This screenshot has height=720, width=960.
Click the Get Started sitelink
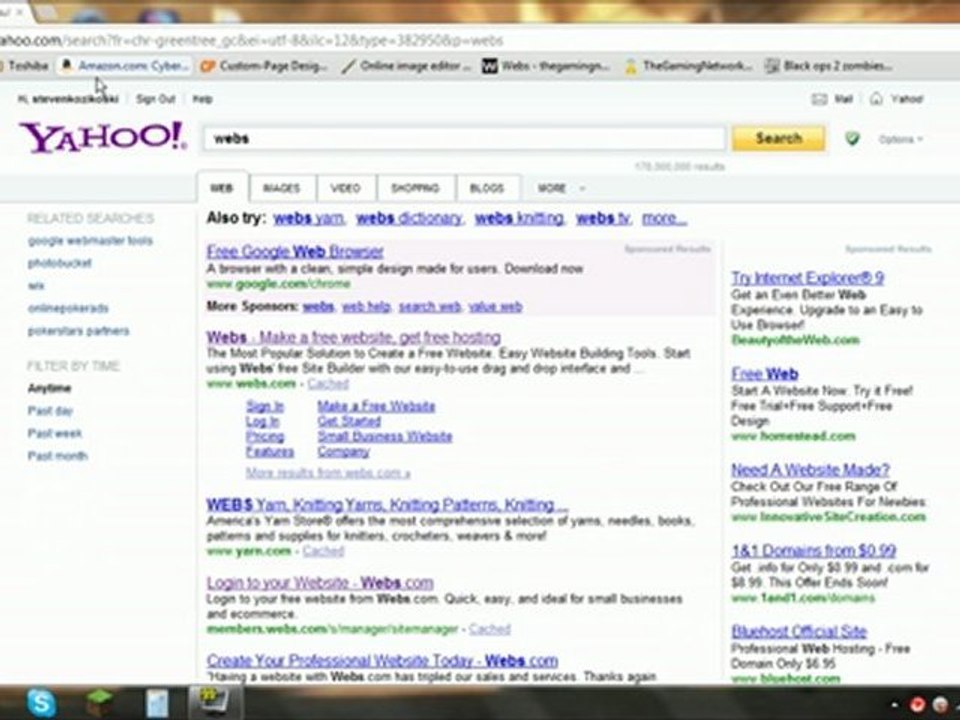(x=349, y=421)
